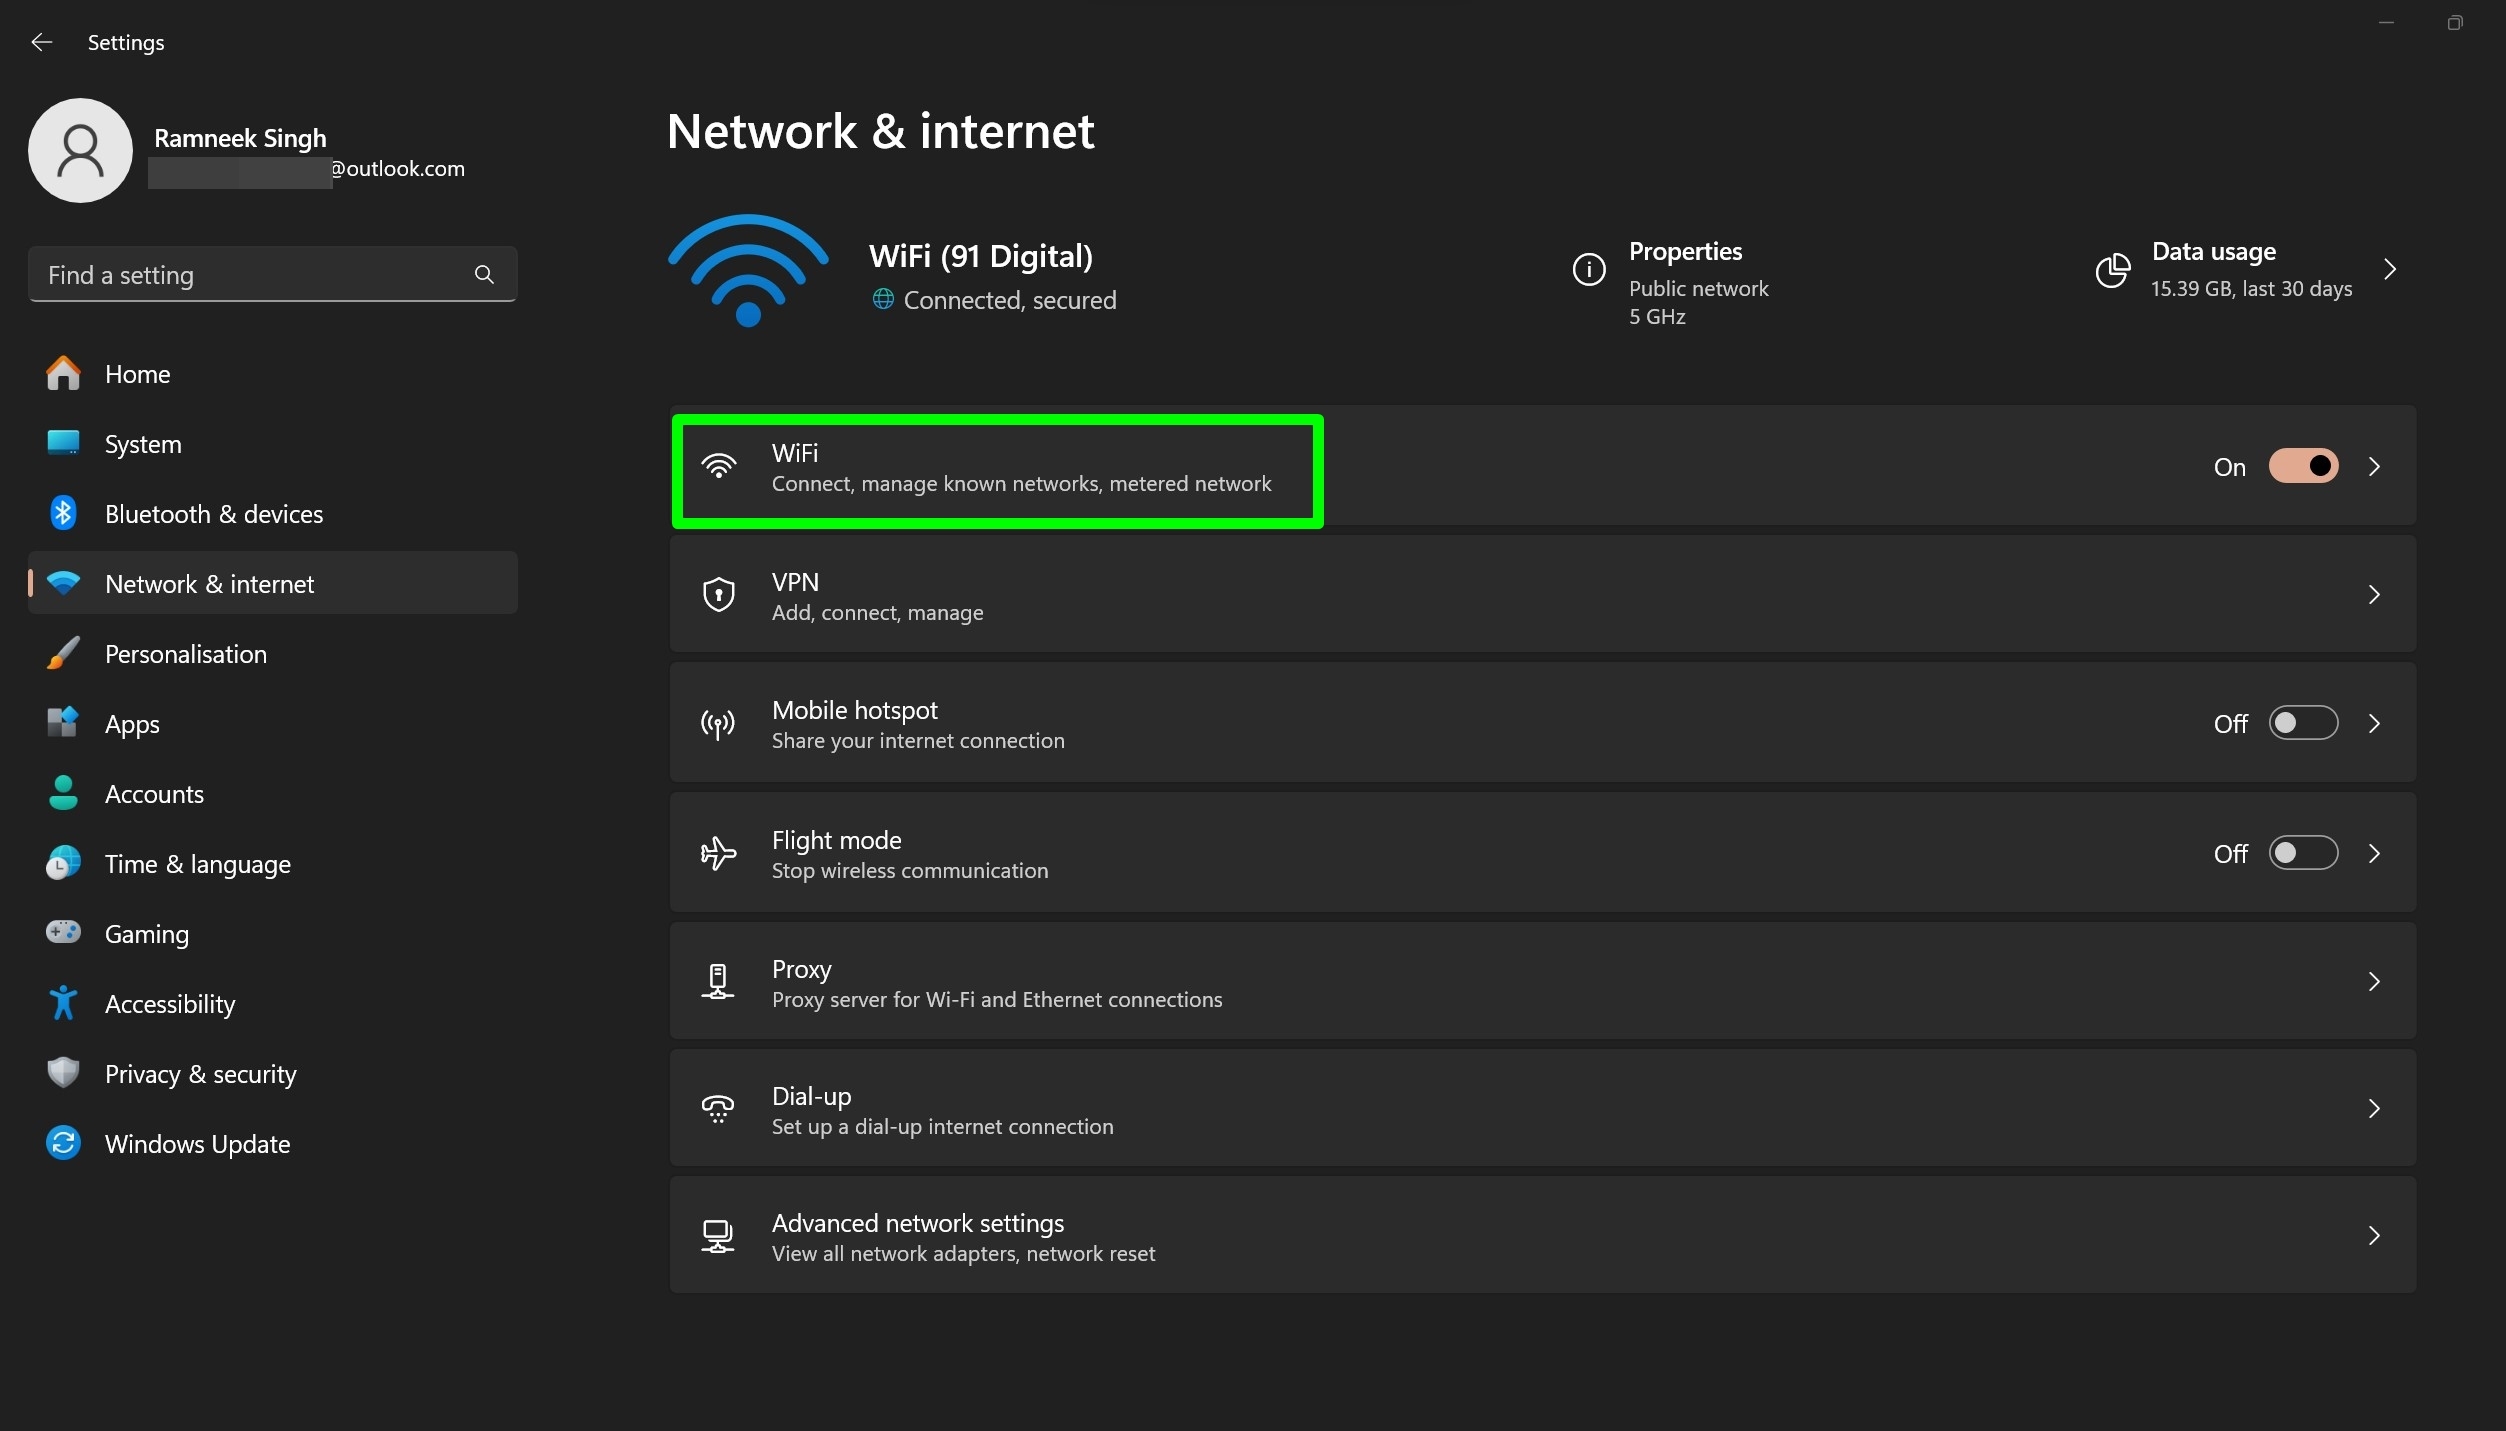2506x1431 pixels.
Task: Click the 'WiFi (91 Digital)' network name
Action: tap(981, 256)
